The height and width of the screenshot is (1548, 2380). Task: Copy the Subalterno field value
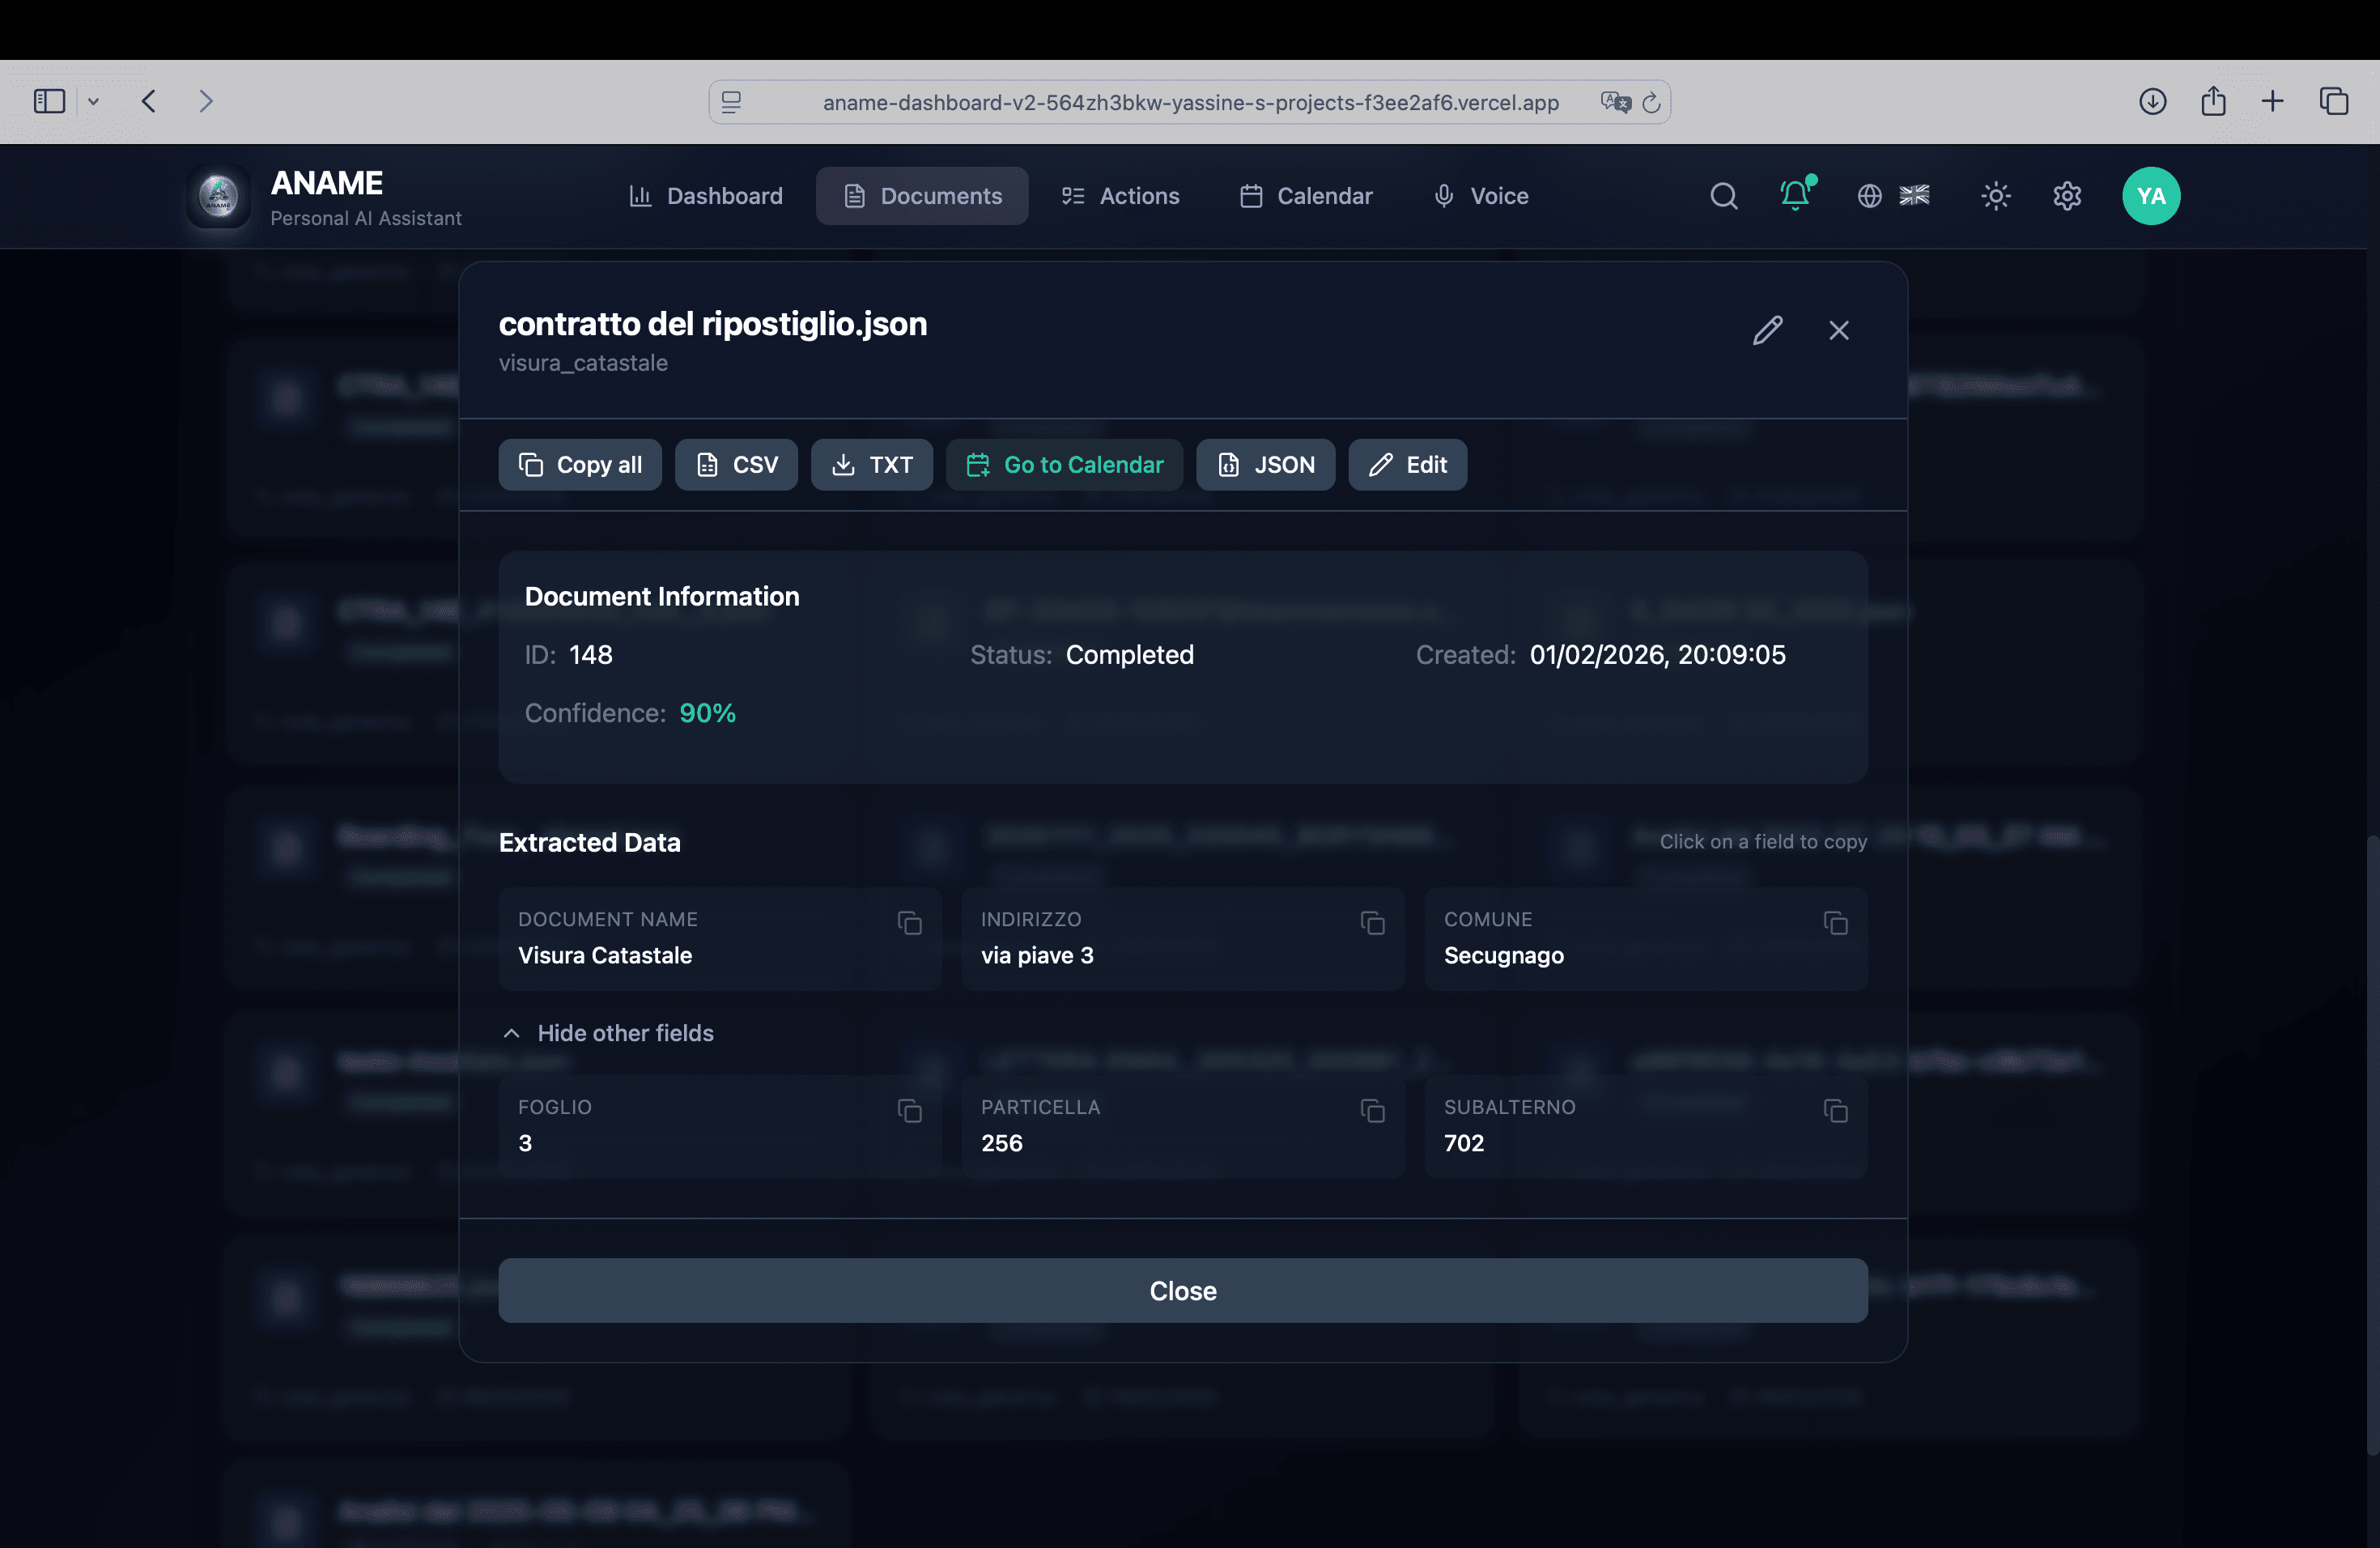click(1835, 1111)
